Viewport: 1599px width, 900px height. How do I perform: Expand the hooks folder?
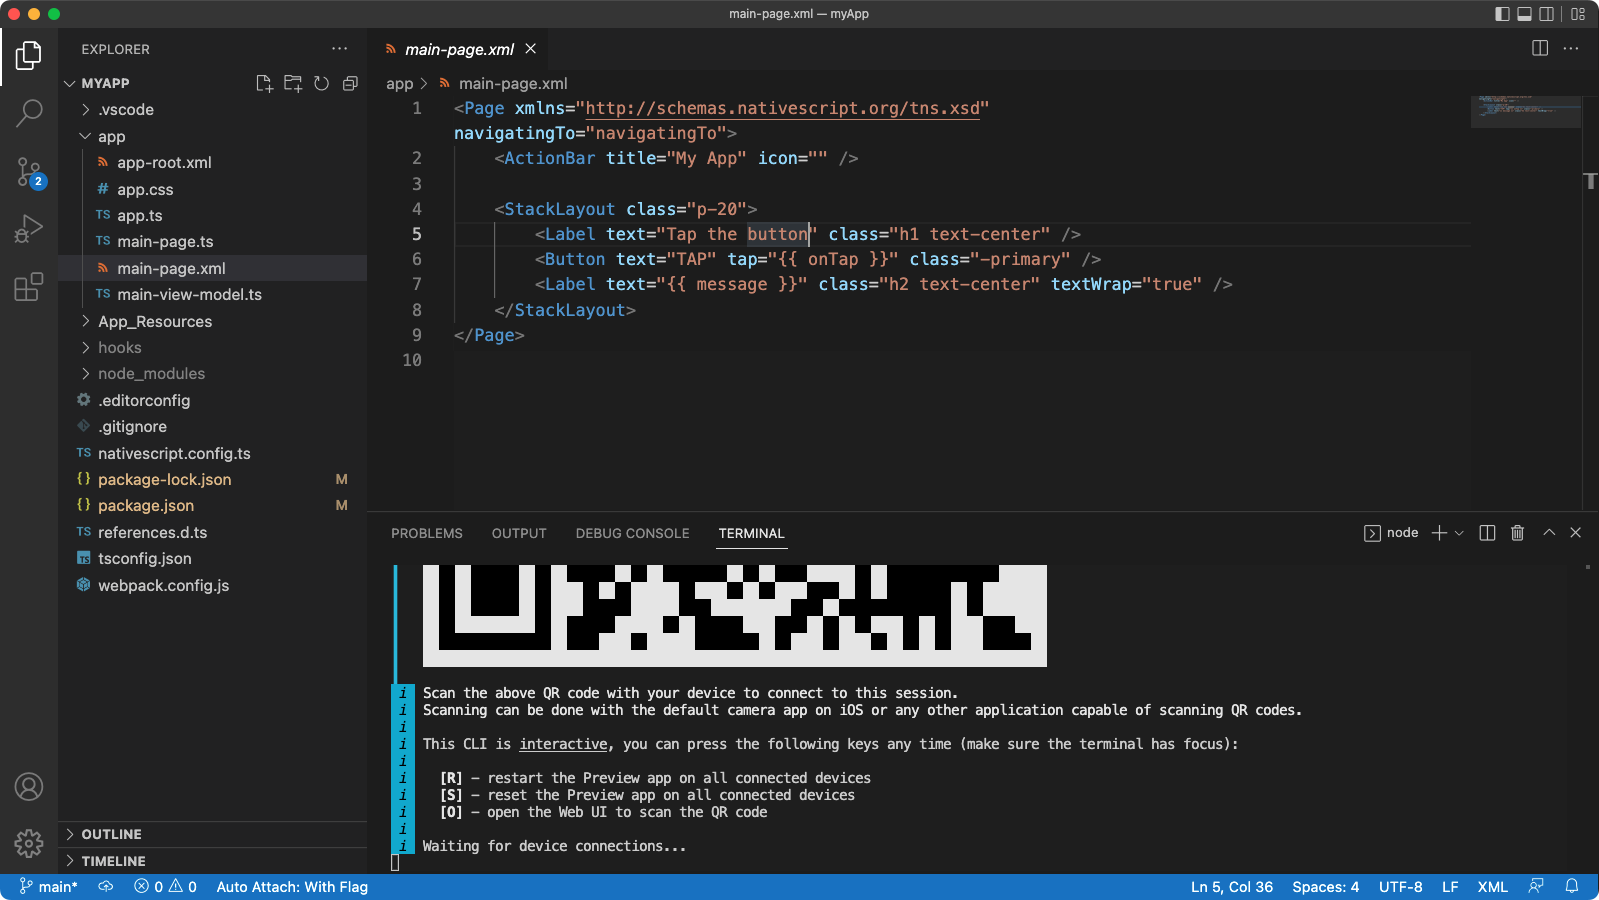click(x=213, y=347)
